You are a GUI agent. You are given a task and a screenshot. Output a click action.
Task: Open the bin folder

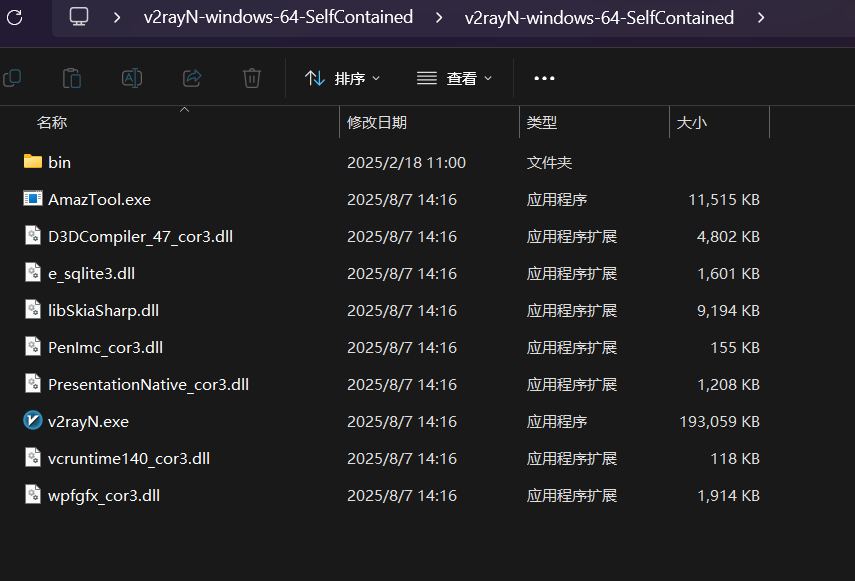59,162
